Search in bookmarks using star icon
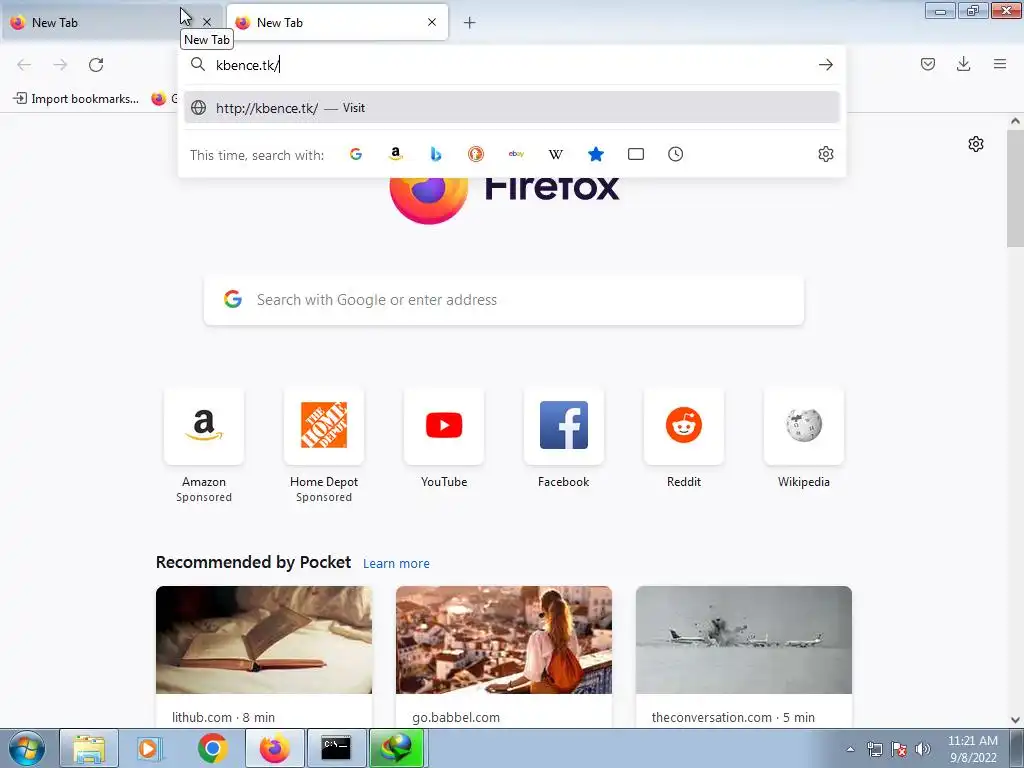The height and width of the screenshot is (768, 1024). pyautogui.click(x=596, y=154)
